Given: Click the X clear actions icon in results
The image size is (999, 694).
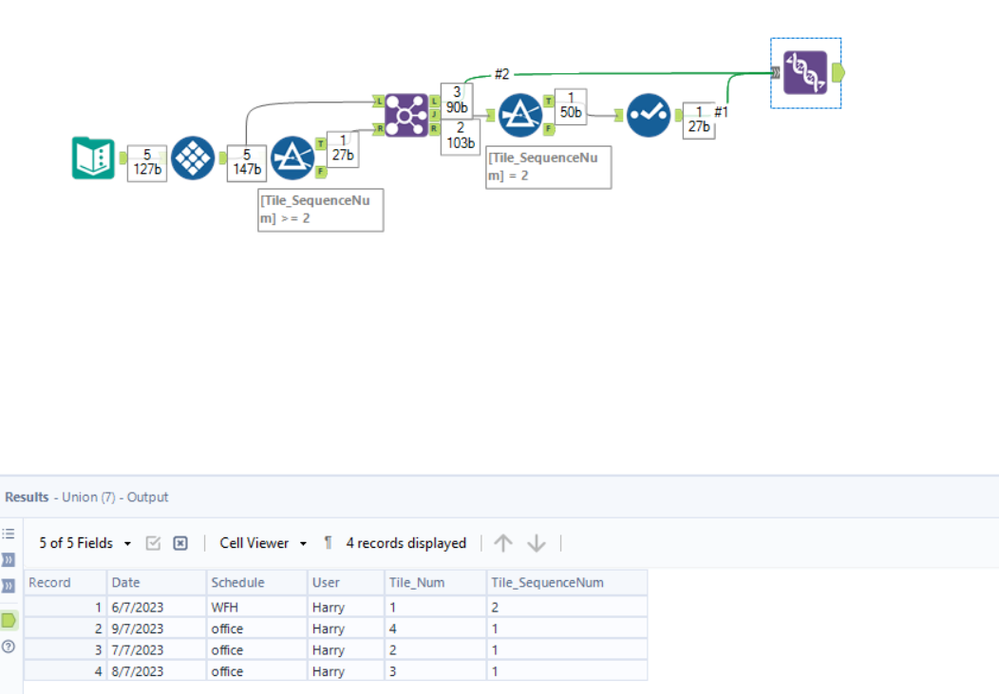Looking at the screenshot, I should tap(180, 543).
